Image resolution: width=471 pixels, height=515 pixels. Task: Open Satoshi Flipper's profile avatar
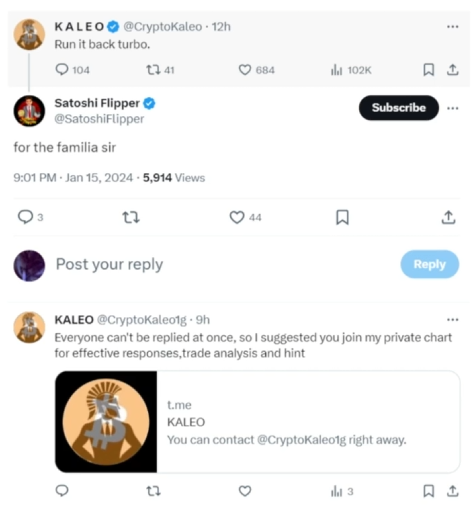point(29,111)
